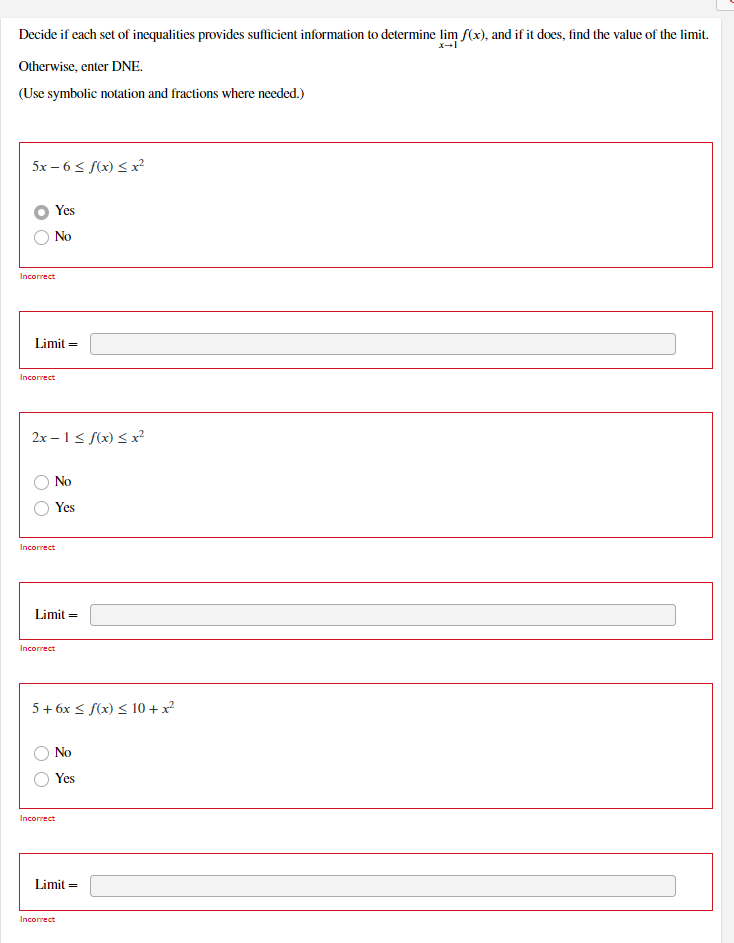Click the third Limit answer field
The image size is (734, 943).
coord(382,884)
